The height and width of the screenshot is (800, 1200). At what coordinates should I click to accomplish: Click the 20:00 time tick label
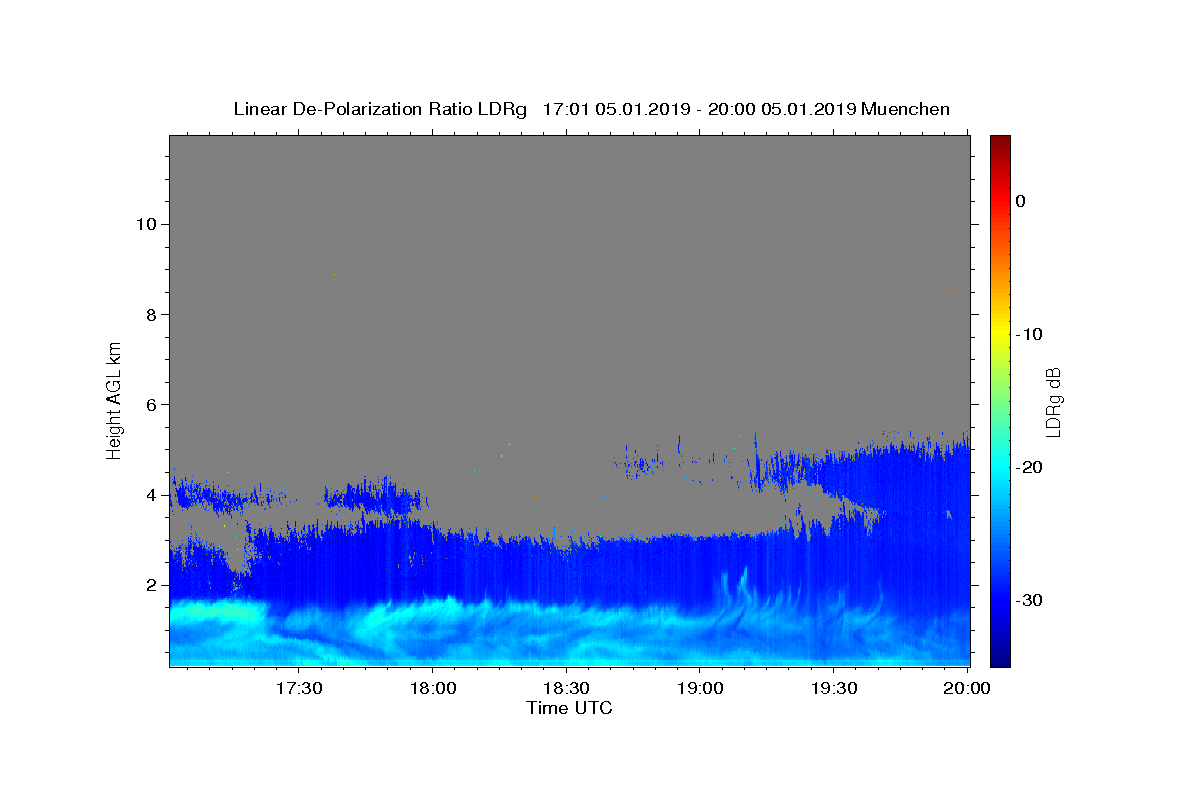pos(968,689)
